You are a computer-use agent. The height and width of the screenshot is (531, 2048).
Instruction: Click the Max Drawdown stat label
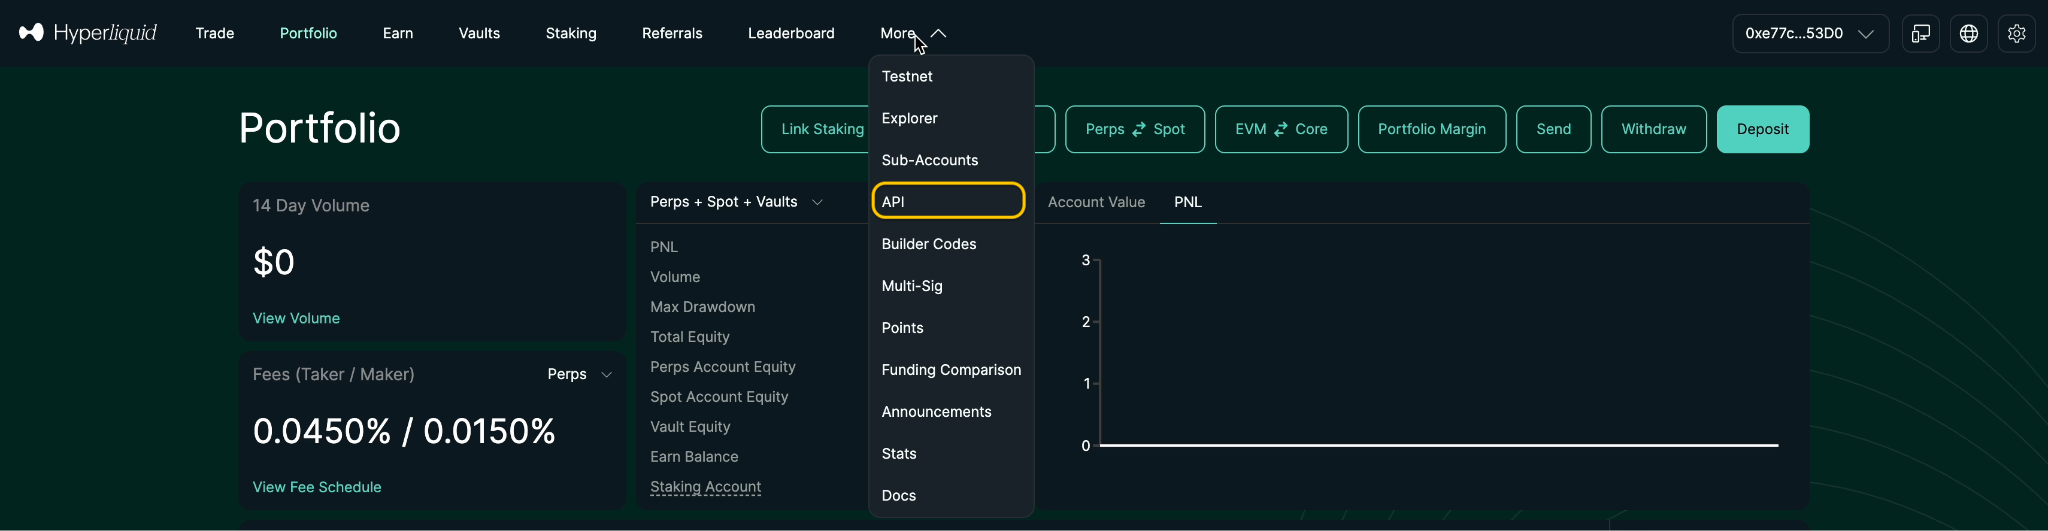703,307
